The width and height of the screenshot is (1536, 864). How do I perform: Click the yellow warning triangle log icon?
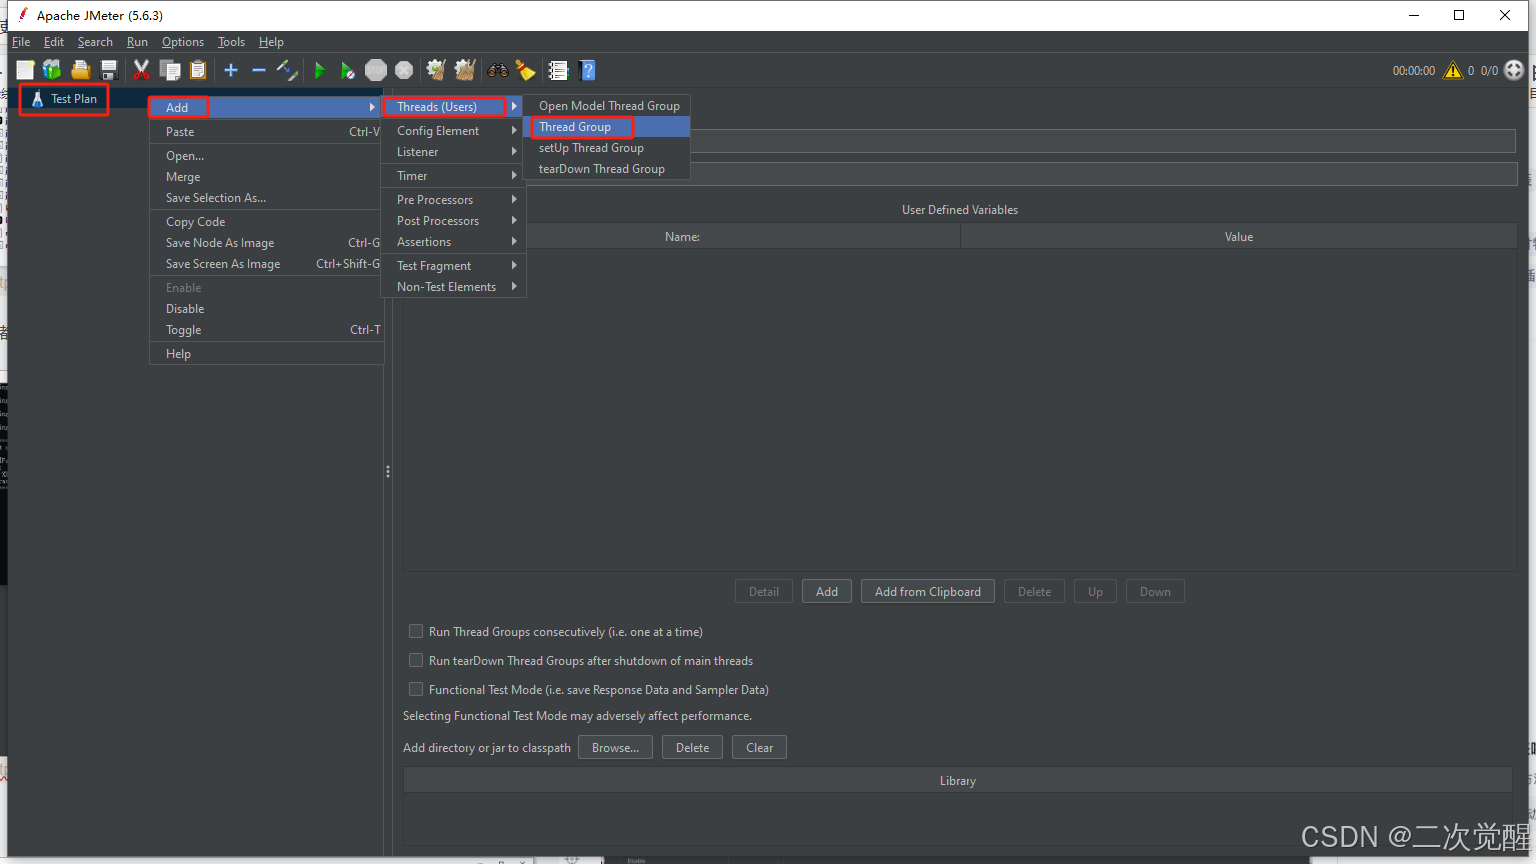tap(1452, 70)
